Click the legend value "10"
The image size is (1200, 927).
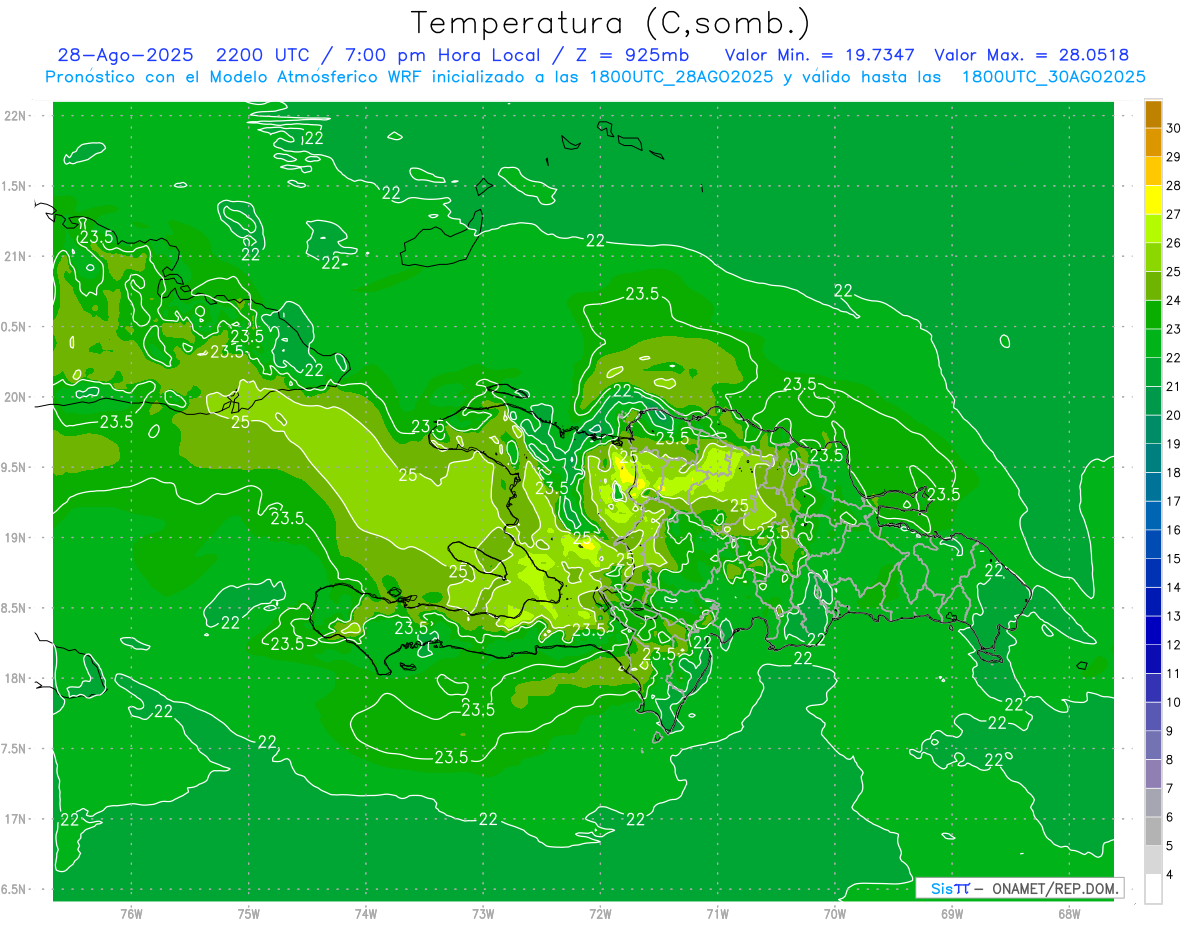[x=1175, y=702]
